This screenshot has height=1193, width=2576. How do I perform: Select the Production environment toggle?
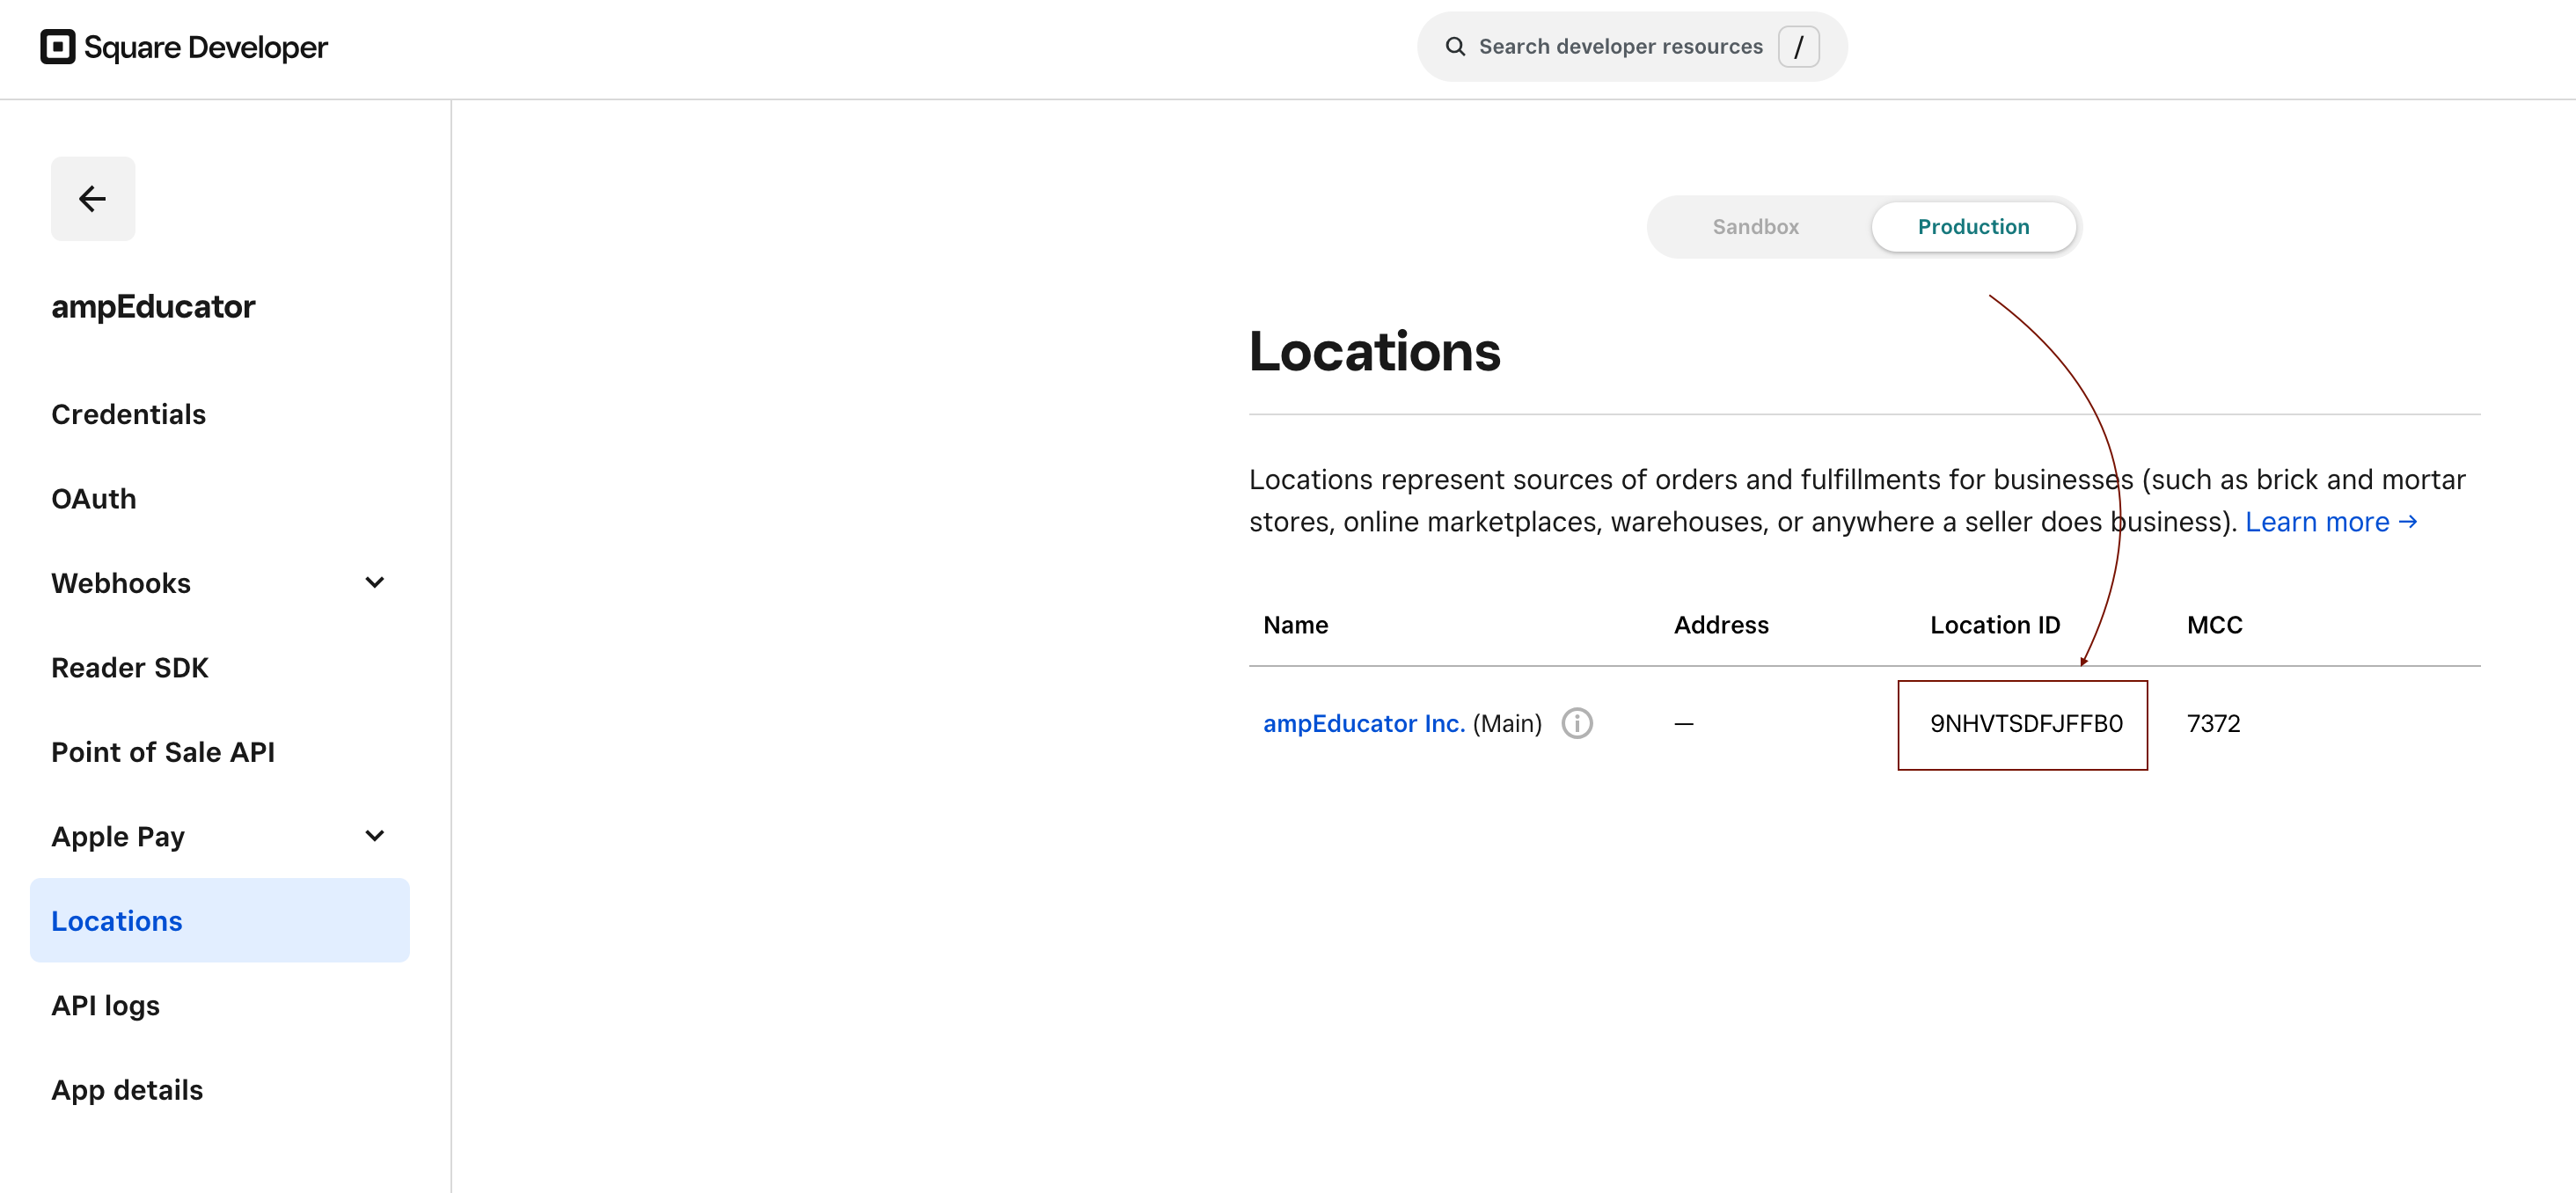[x=1972, y=227]
